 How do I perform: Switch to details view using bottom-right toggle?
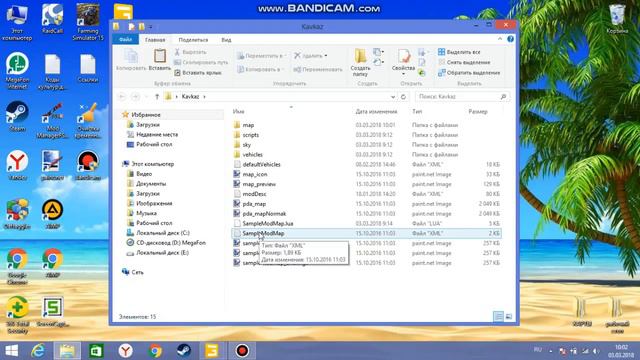point(498,316)
